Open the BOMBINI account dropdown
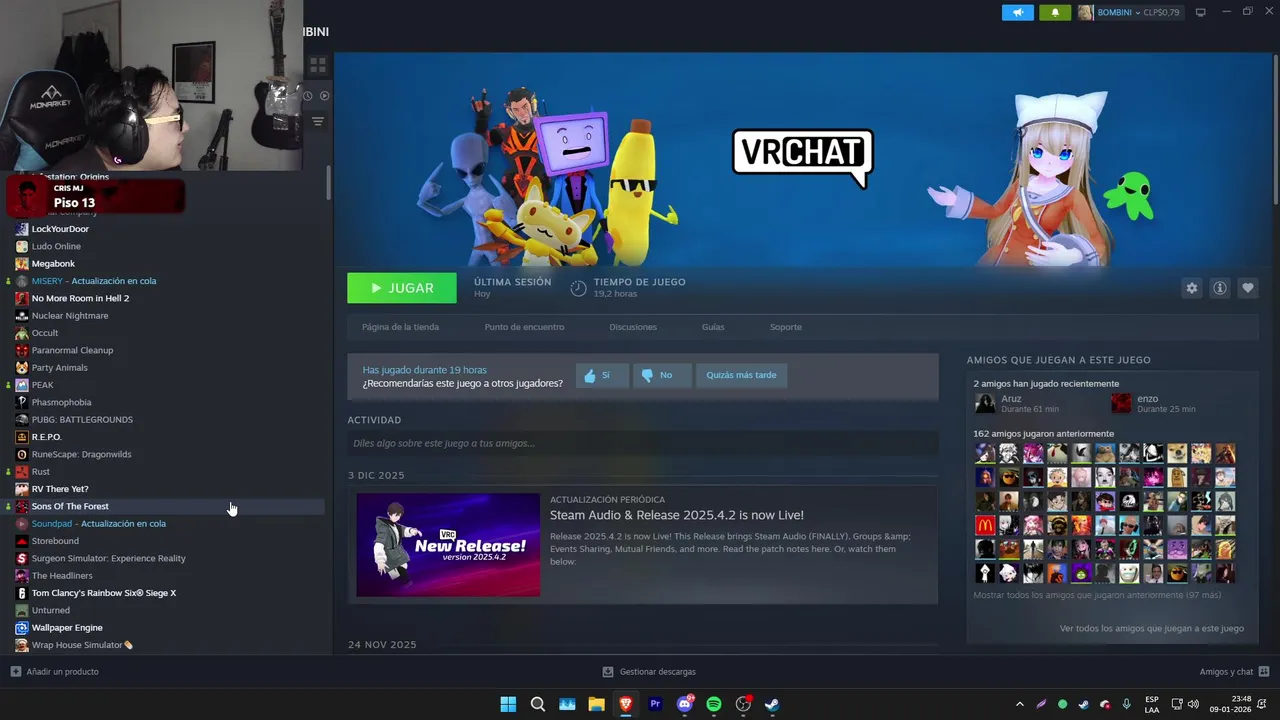Screen dimensions: 1280x720 click(x=1129, y=12)
